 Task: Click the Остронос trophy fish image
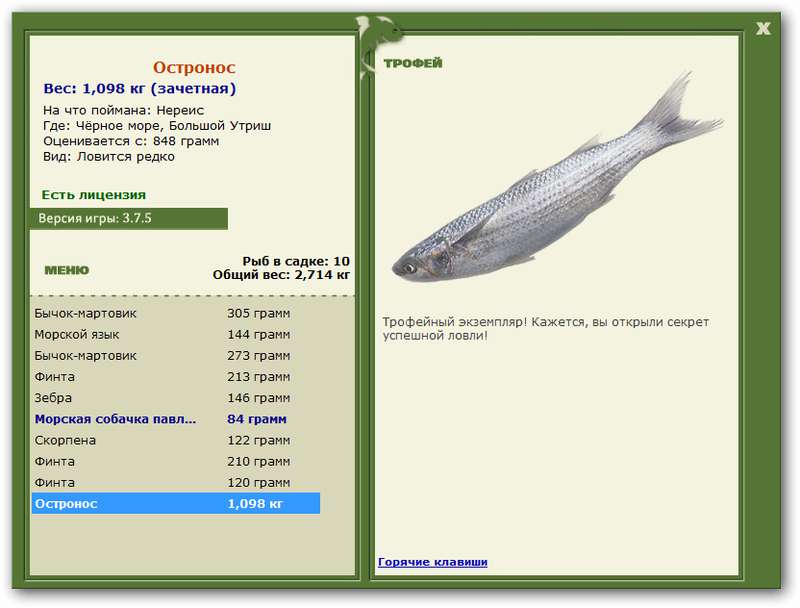click(x=557, y=177)
